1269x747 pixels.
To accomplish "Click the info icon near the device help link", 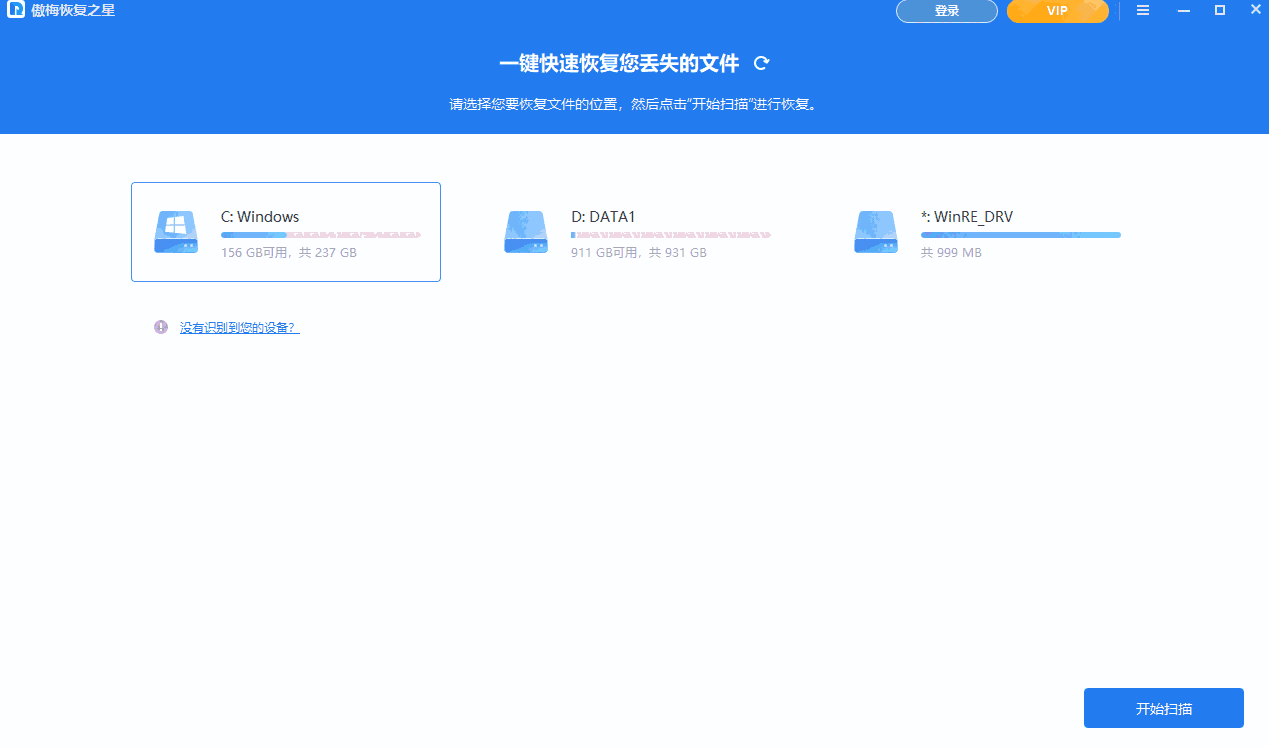I will click(160, 327).
